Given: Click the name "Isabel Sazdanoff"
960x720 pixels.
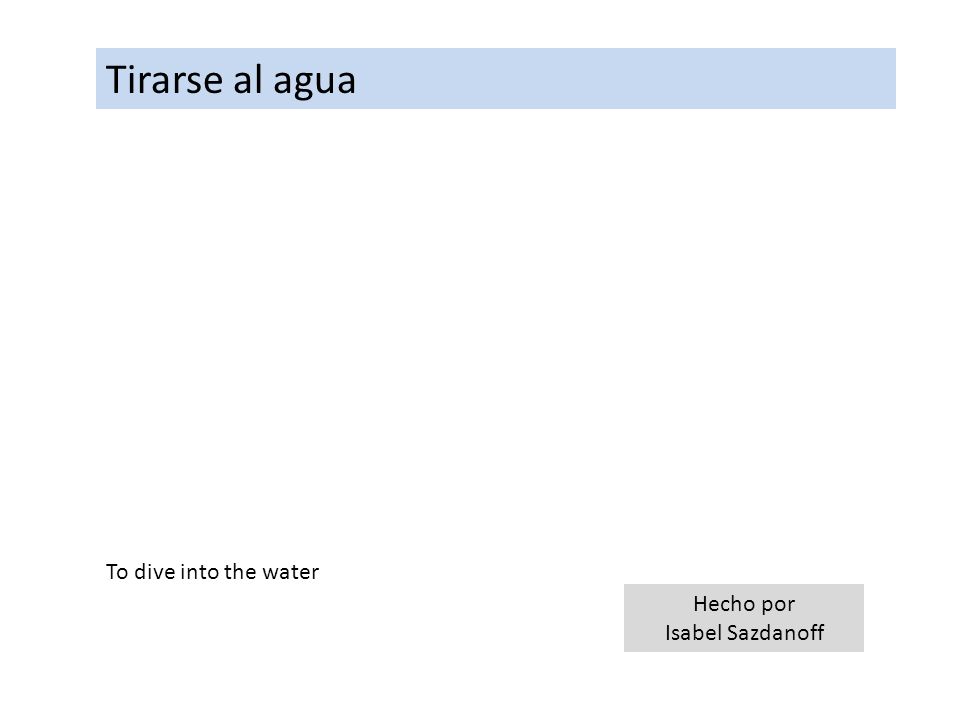Looking at the screenshot, I should [x=744, y=632].
